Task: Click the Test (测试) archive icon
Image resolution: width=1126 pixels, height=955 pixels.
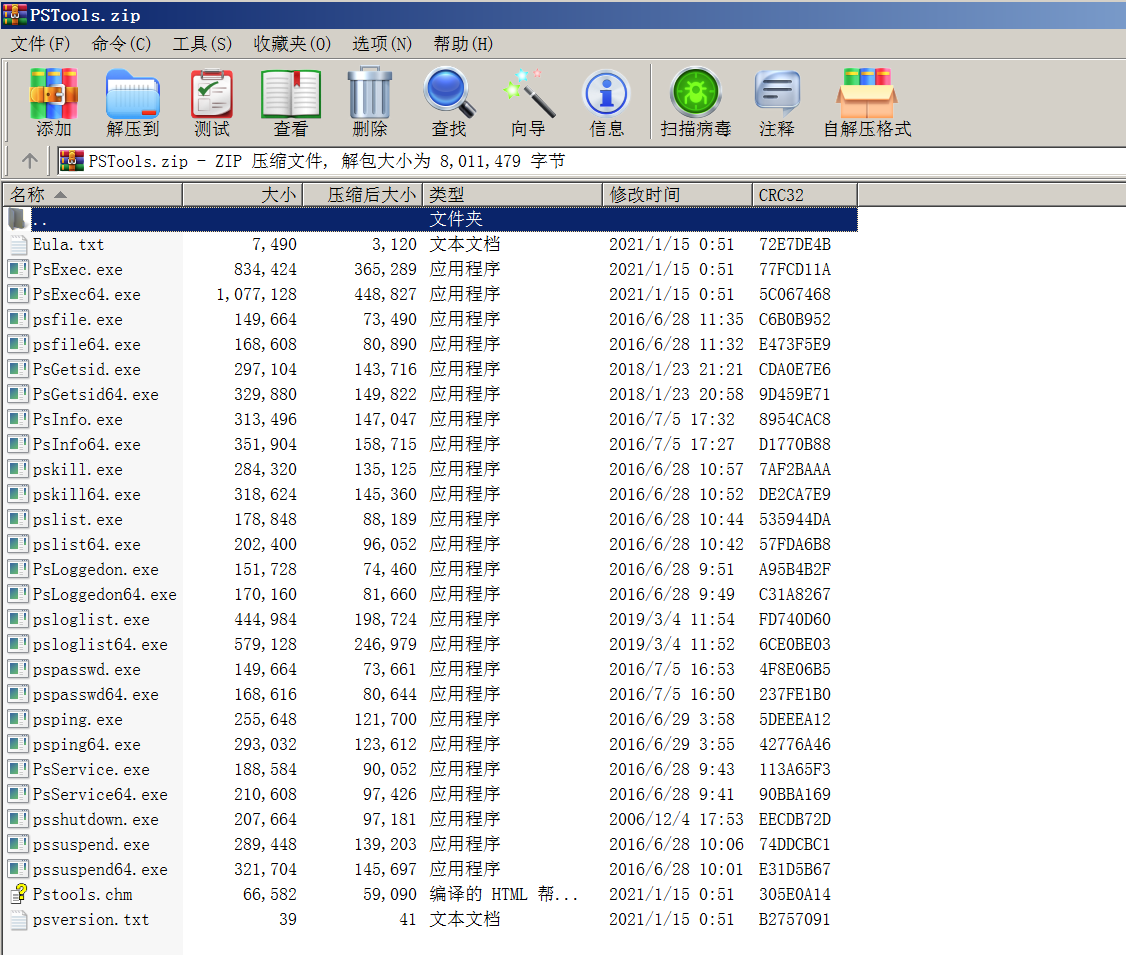Action: [x=212, y=93]
